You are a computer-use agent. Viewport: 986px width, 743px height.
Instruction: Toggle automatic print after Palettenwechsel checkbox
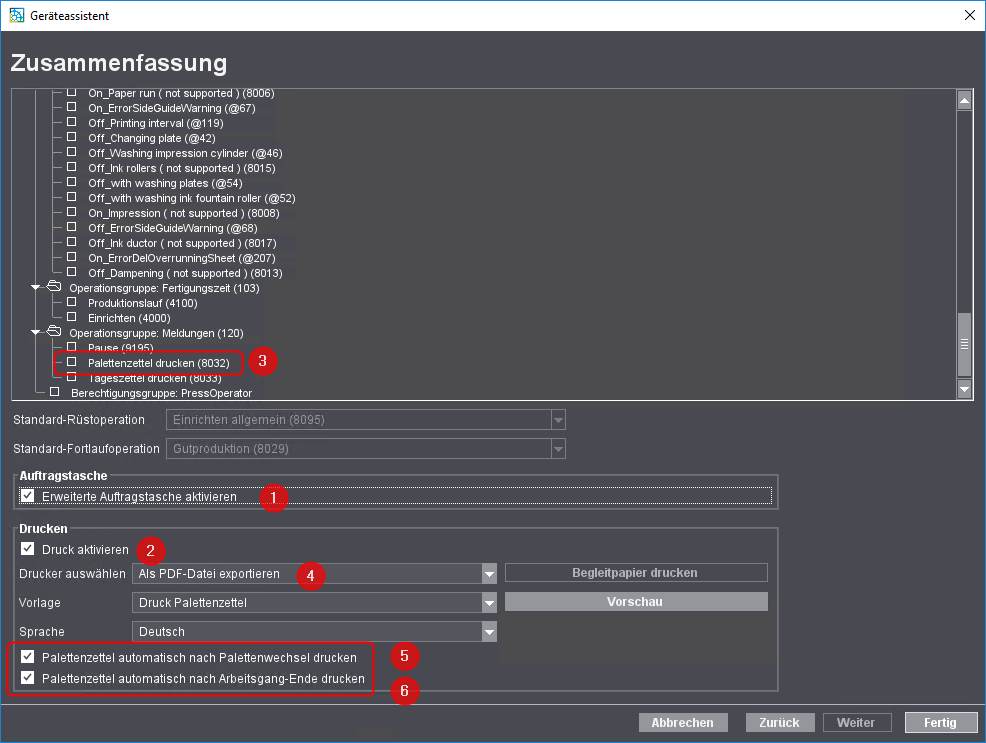(x=28, y=657)
